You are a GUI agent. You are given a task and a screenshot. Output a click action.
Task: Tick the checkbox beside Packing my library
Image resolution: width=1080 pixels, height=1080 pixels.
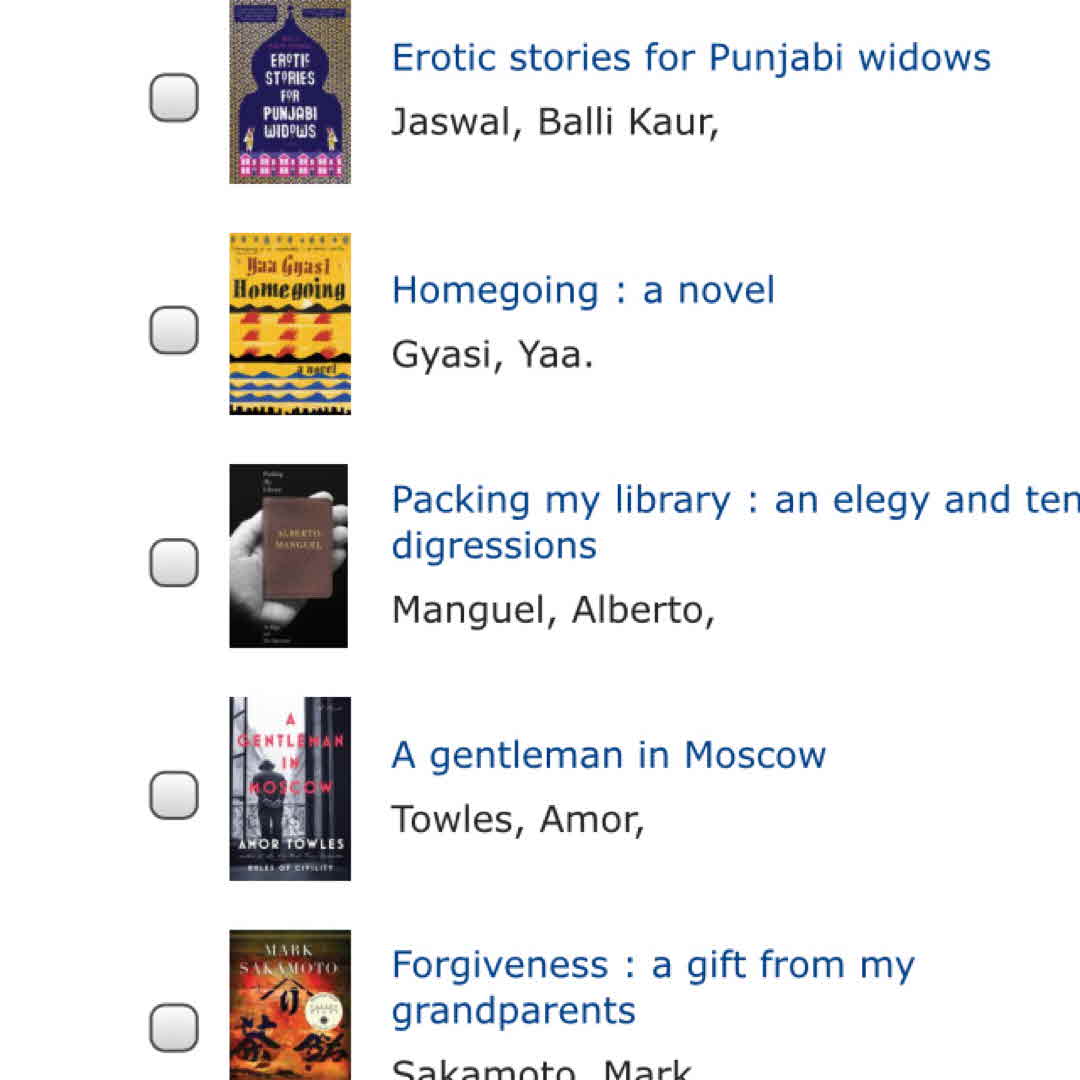[x=174, y=562]
